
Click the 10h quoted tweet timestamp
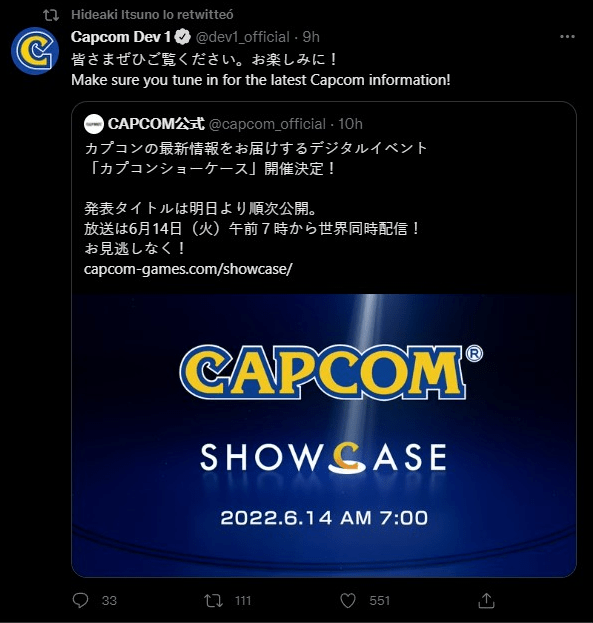(x=350, y=124)
